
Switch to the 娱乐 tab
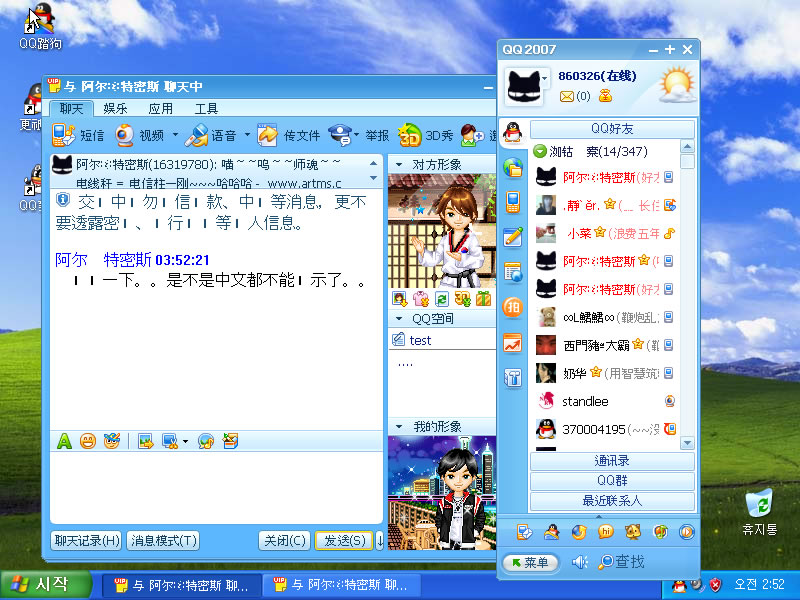pyautogui.click(x=115, y=109)
